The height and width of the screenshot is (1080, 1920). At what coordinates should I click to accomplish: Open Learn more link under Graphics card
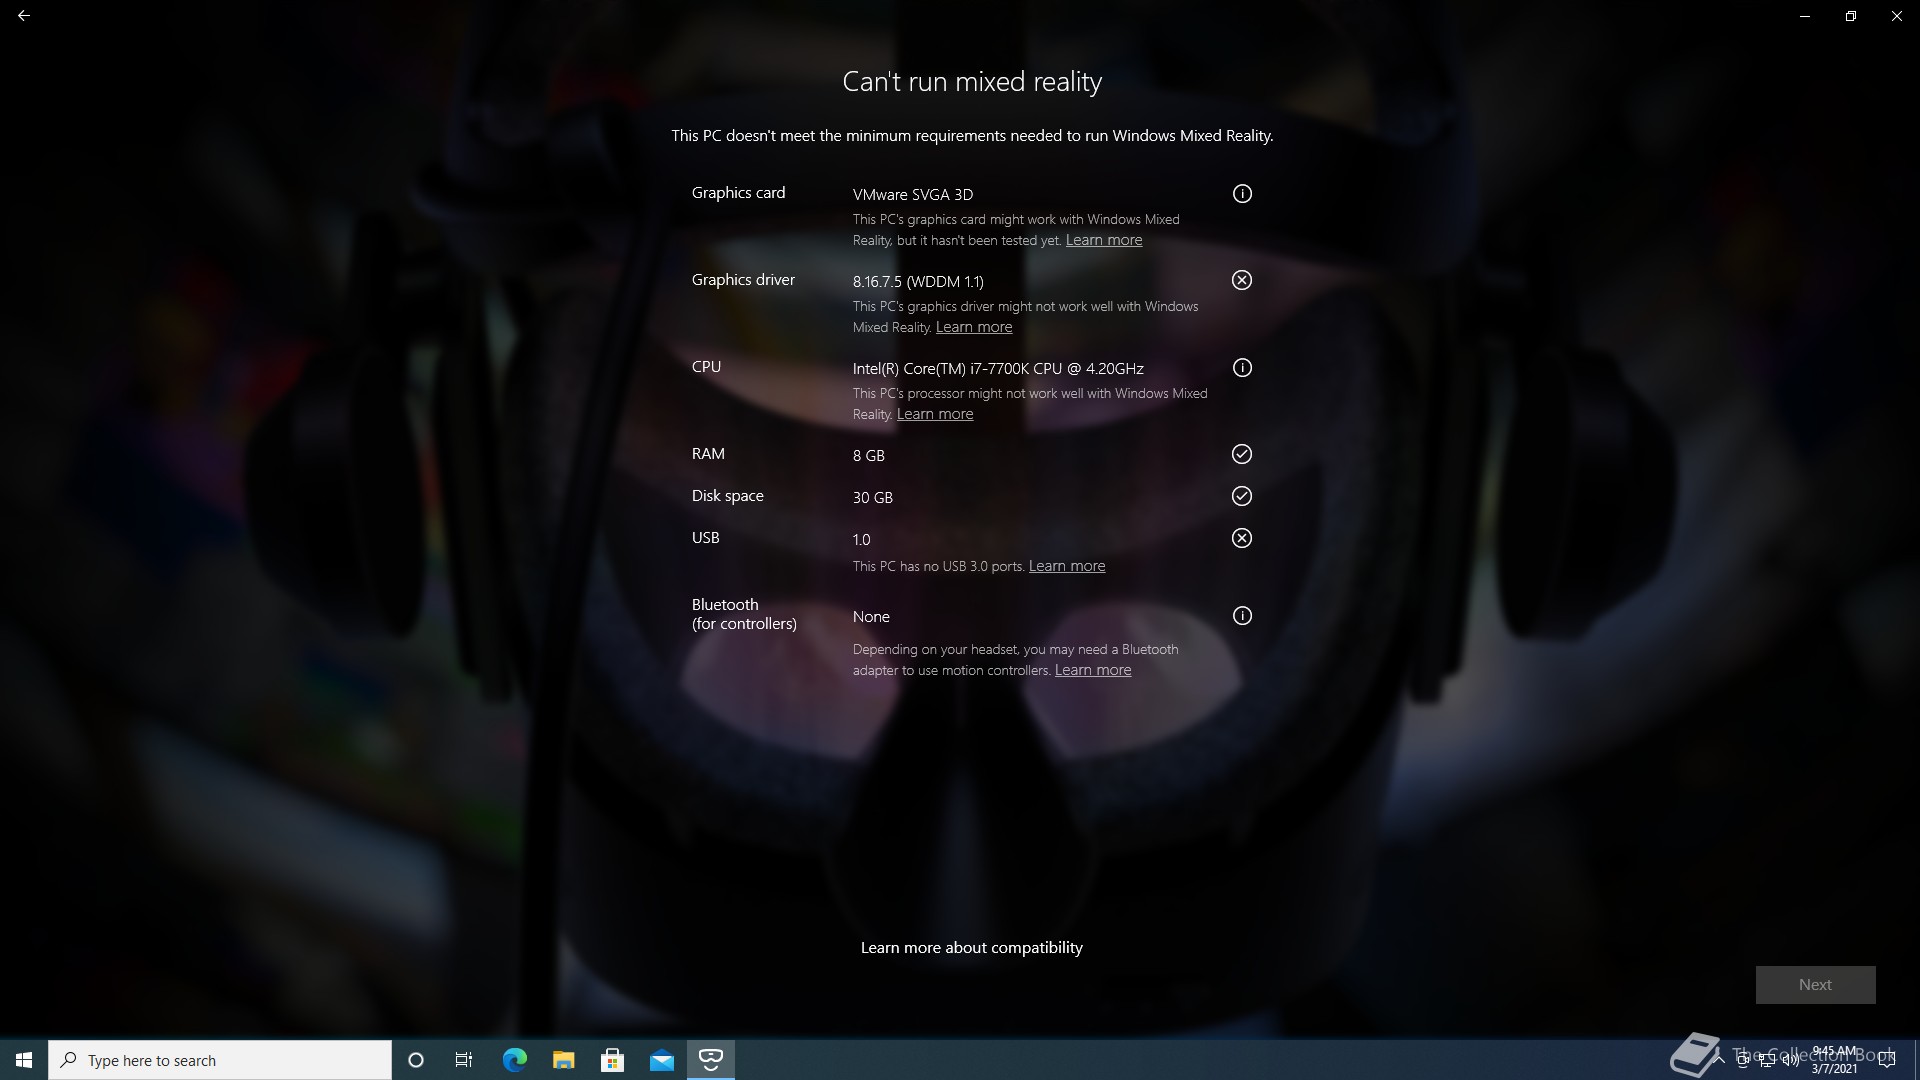point(1104,240)
